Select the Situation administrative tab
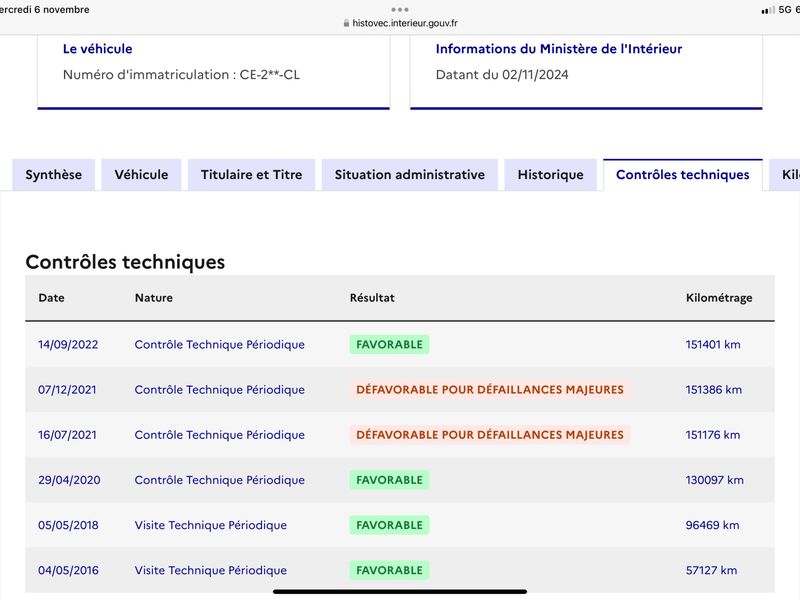 (x=410, y=174)
